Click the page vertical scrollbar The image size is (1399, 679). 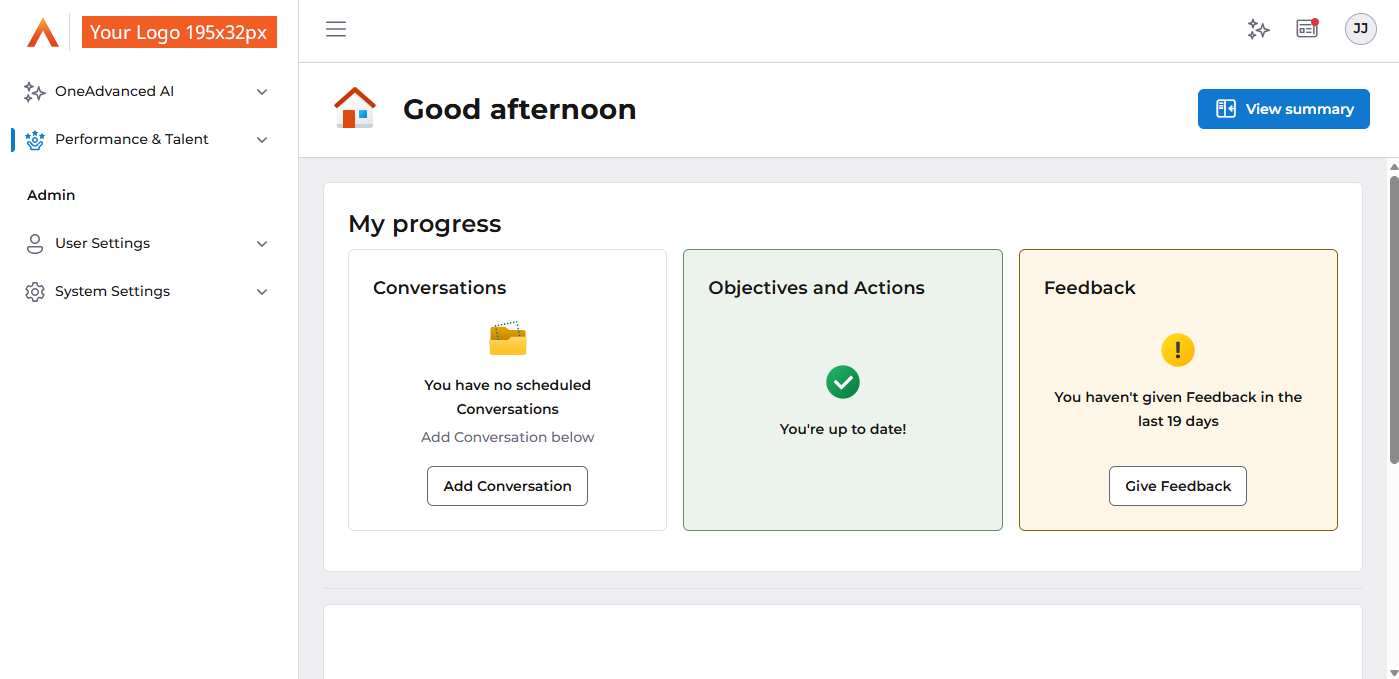click(1393, 320)
